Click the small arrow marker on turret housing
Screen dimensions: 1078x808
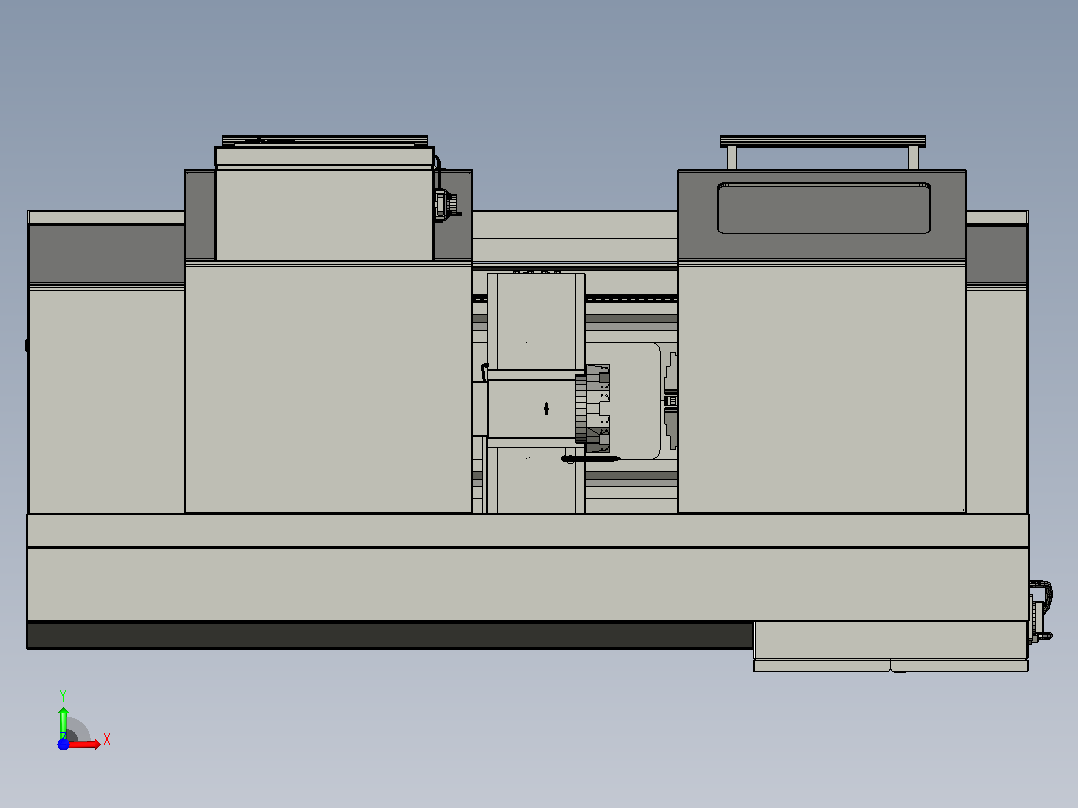coord(547,408)
